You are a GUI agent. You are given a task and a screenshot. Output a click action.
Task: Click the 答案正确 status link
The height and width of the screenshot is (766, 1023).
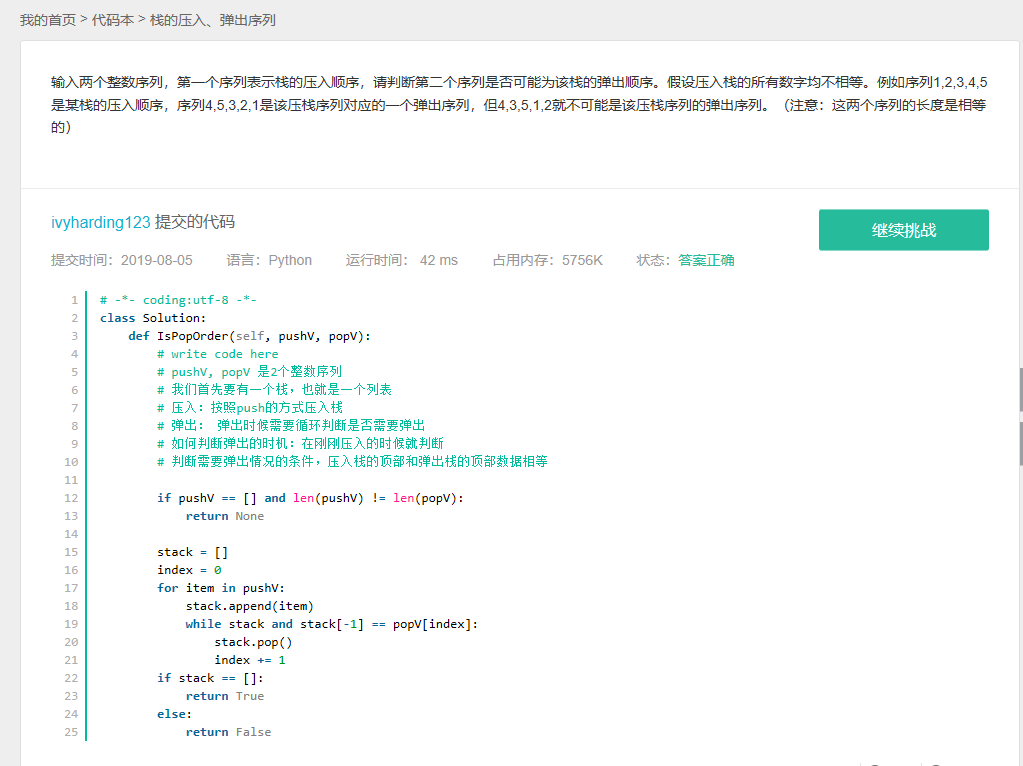coord(706,260)
